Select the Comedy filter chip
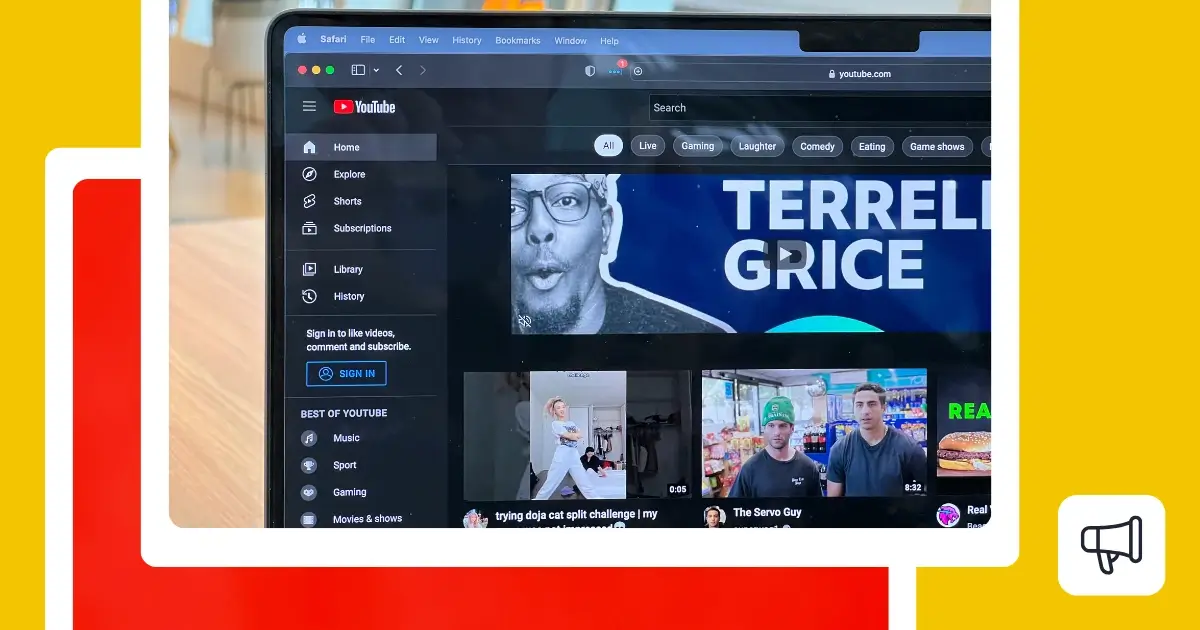Viewport: 1200px width, 630px height. tap(817, 146)
